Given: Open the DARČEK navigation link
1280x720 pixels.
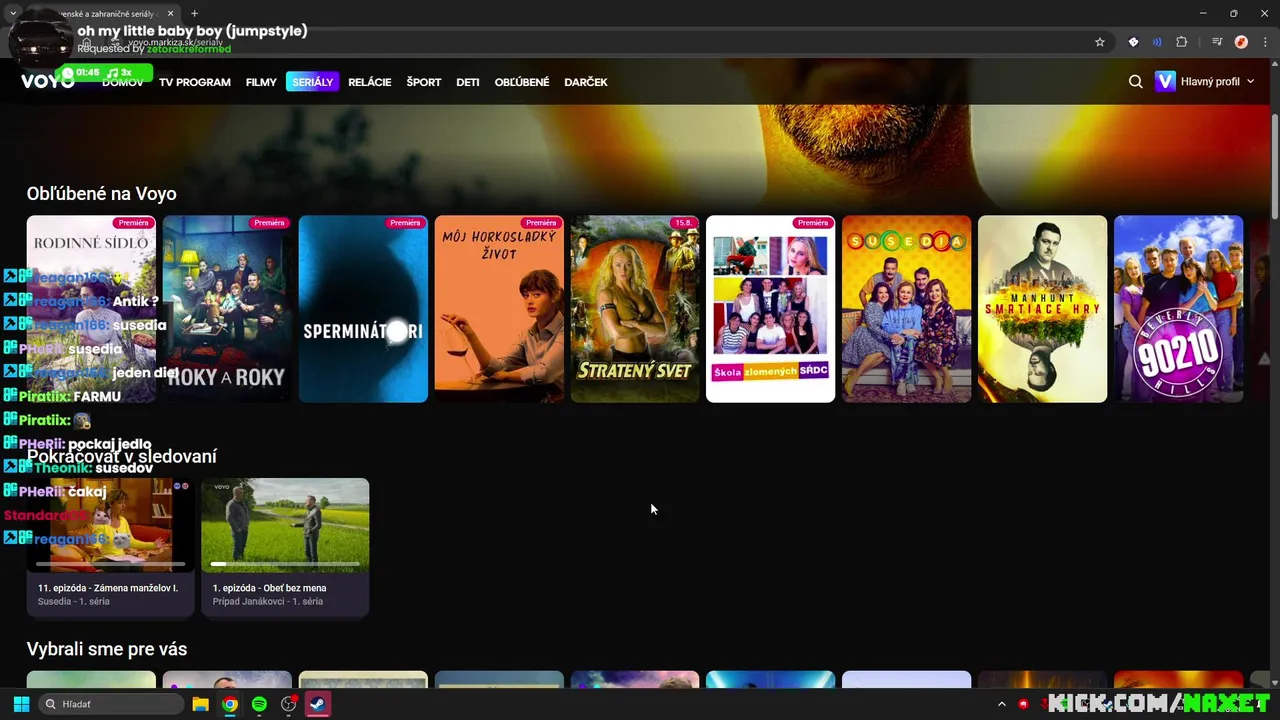Looking at the screenshot, I should click(x=586, y=82).
